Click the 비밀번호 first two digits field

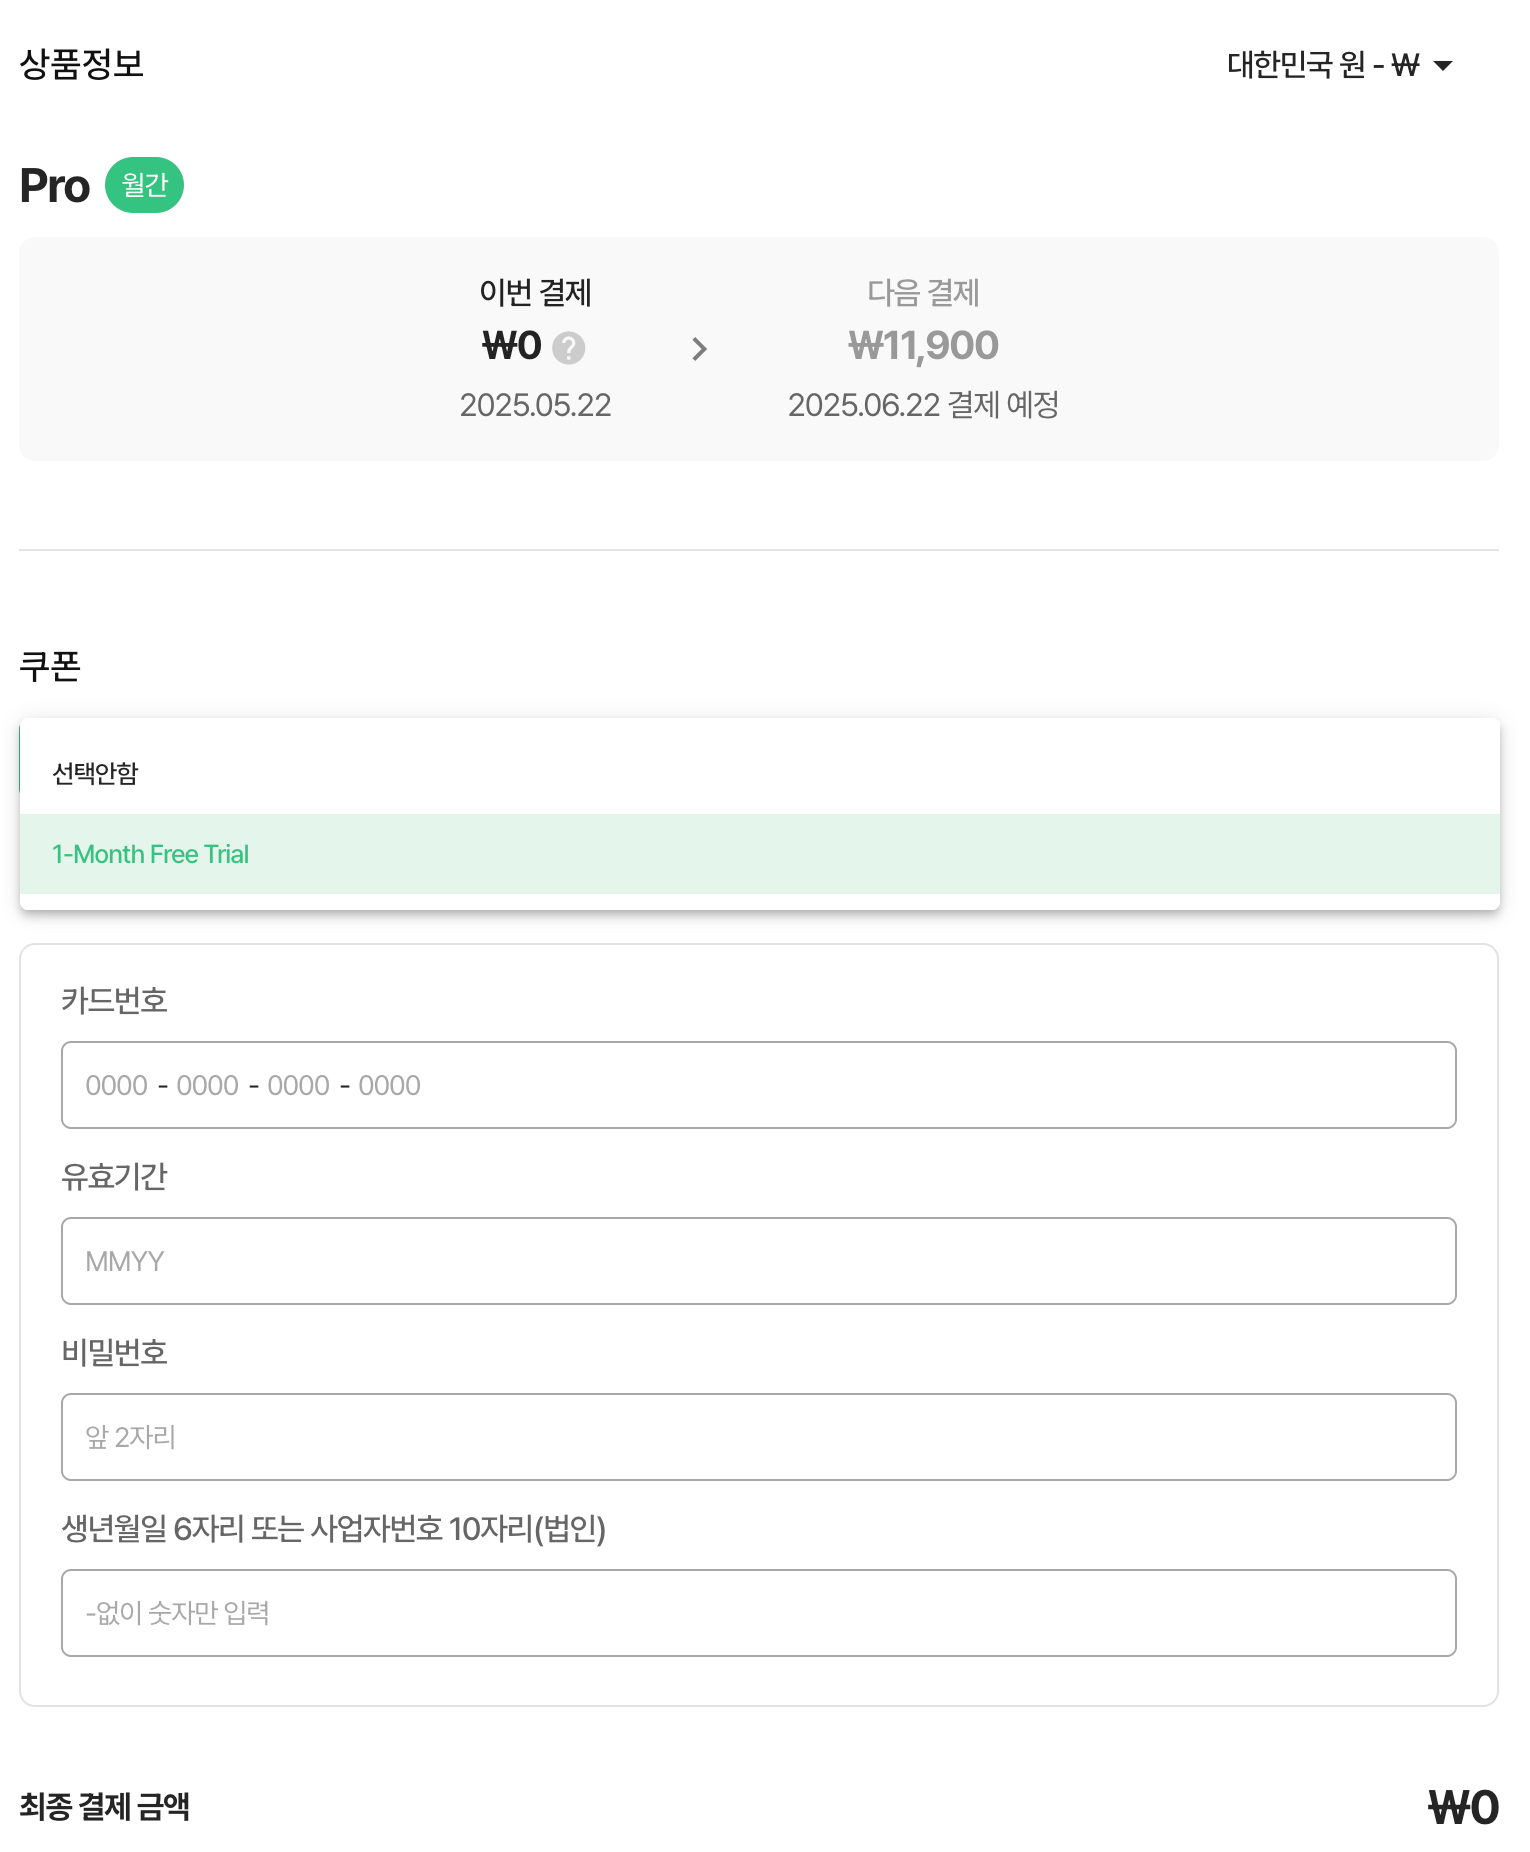click(x=758, y=1437)
